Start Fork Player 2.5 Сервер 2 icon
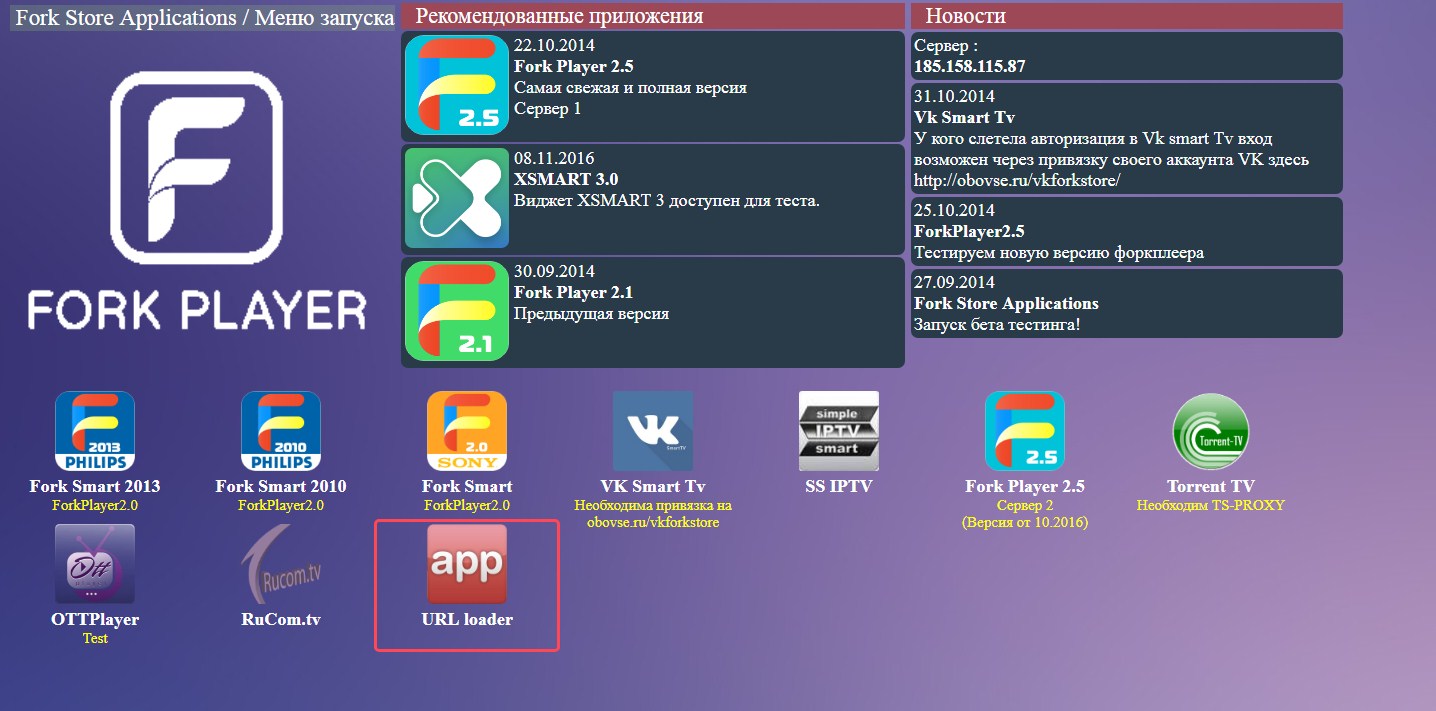The image size is (1436, 711). [x=1025, y=431]
